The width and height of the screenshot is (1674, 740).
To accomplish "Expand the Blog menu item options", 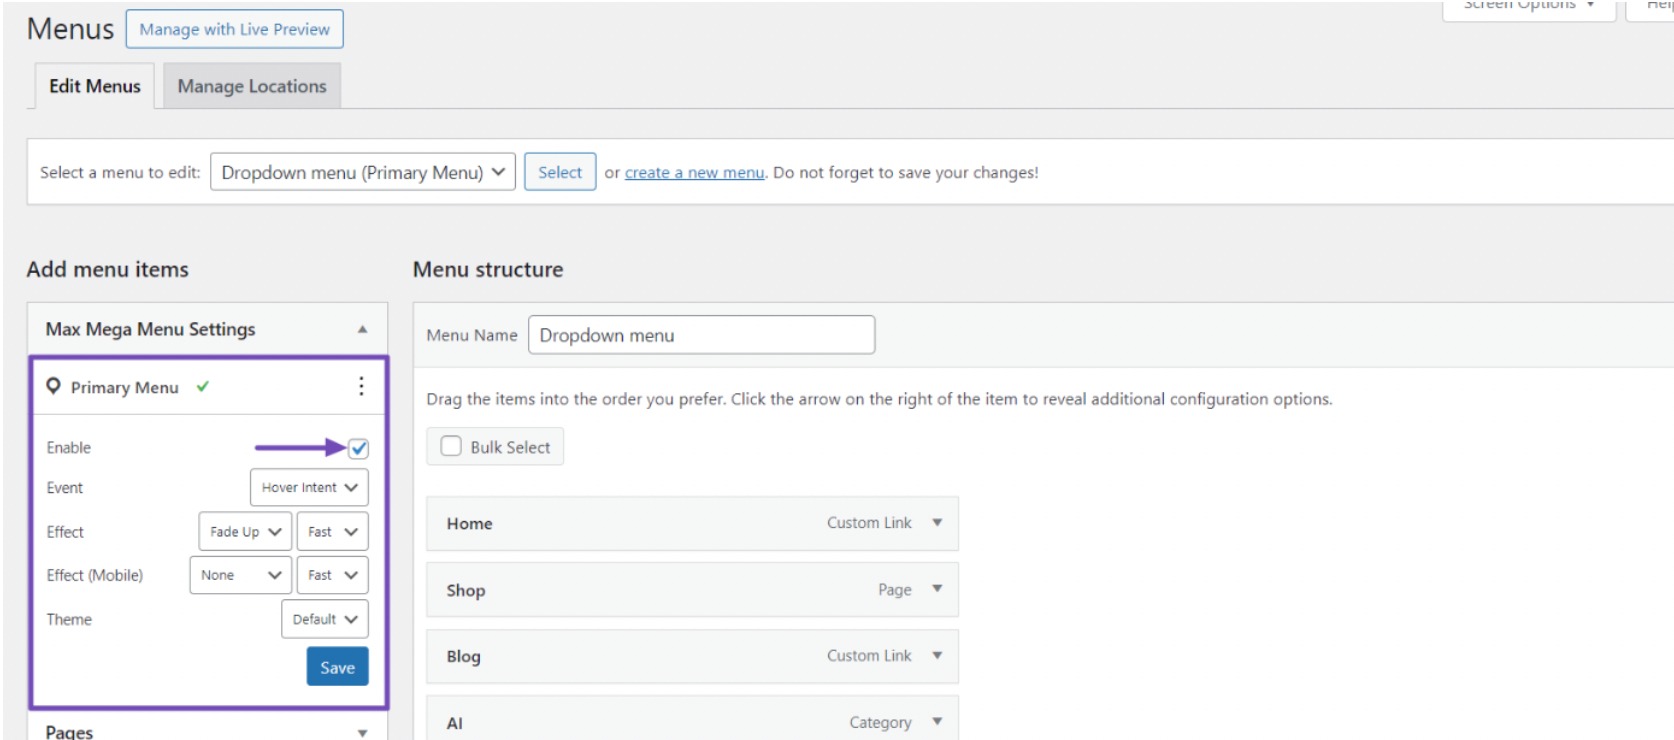I will 937,656.
